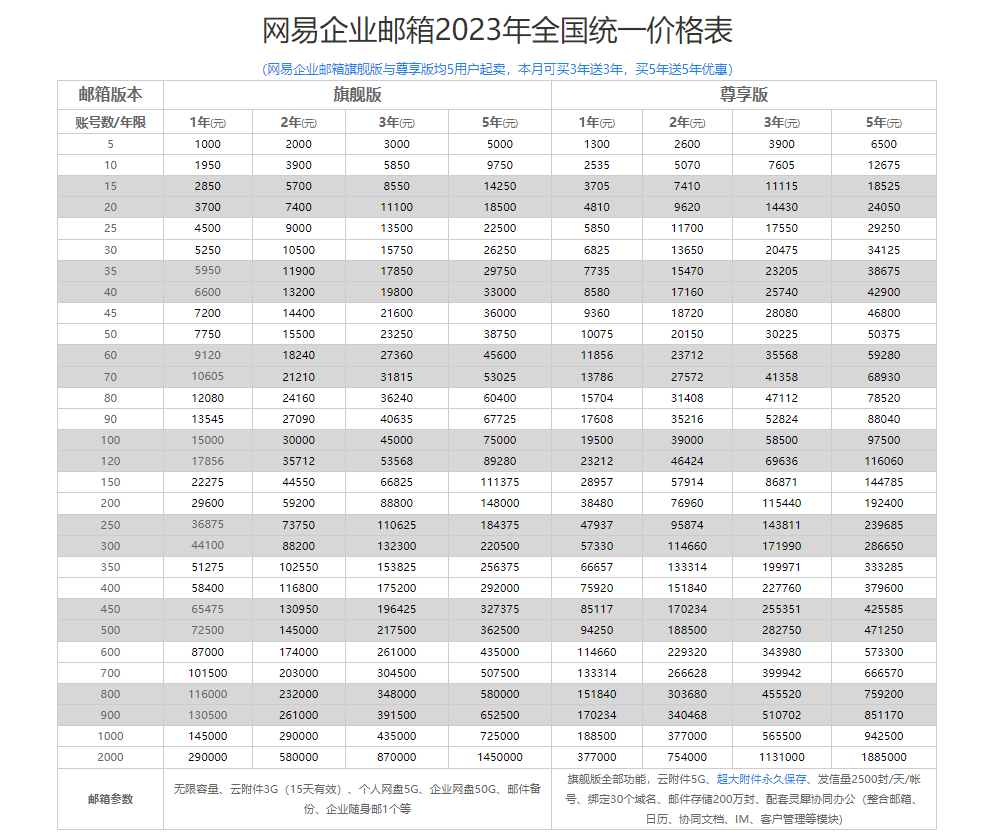Click the 尊享版 5-year price 6500
Viewport: 981px width, 835px height.
point(883,144)
